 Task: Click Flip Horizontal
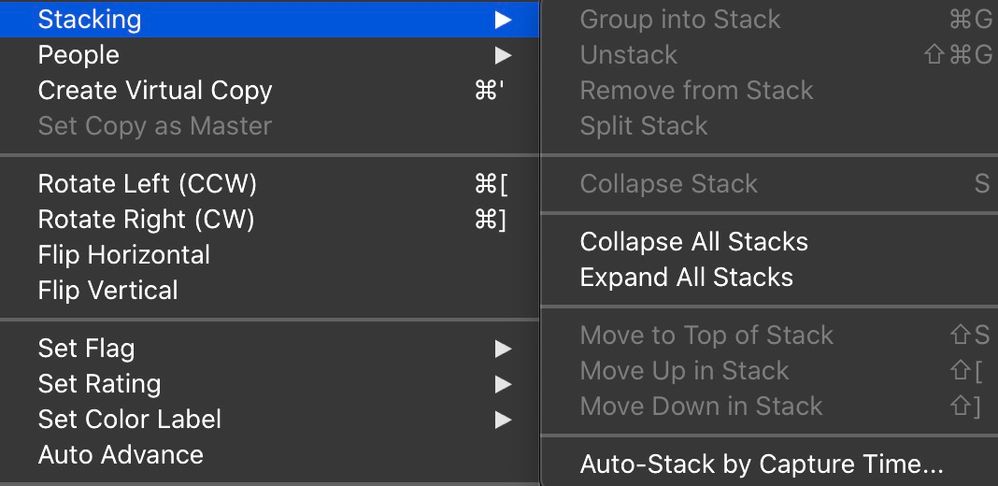click(124, 255)
